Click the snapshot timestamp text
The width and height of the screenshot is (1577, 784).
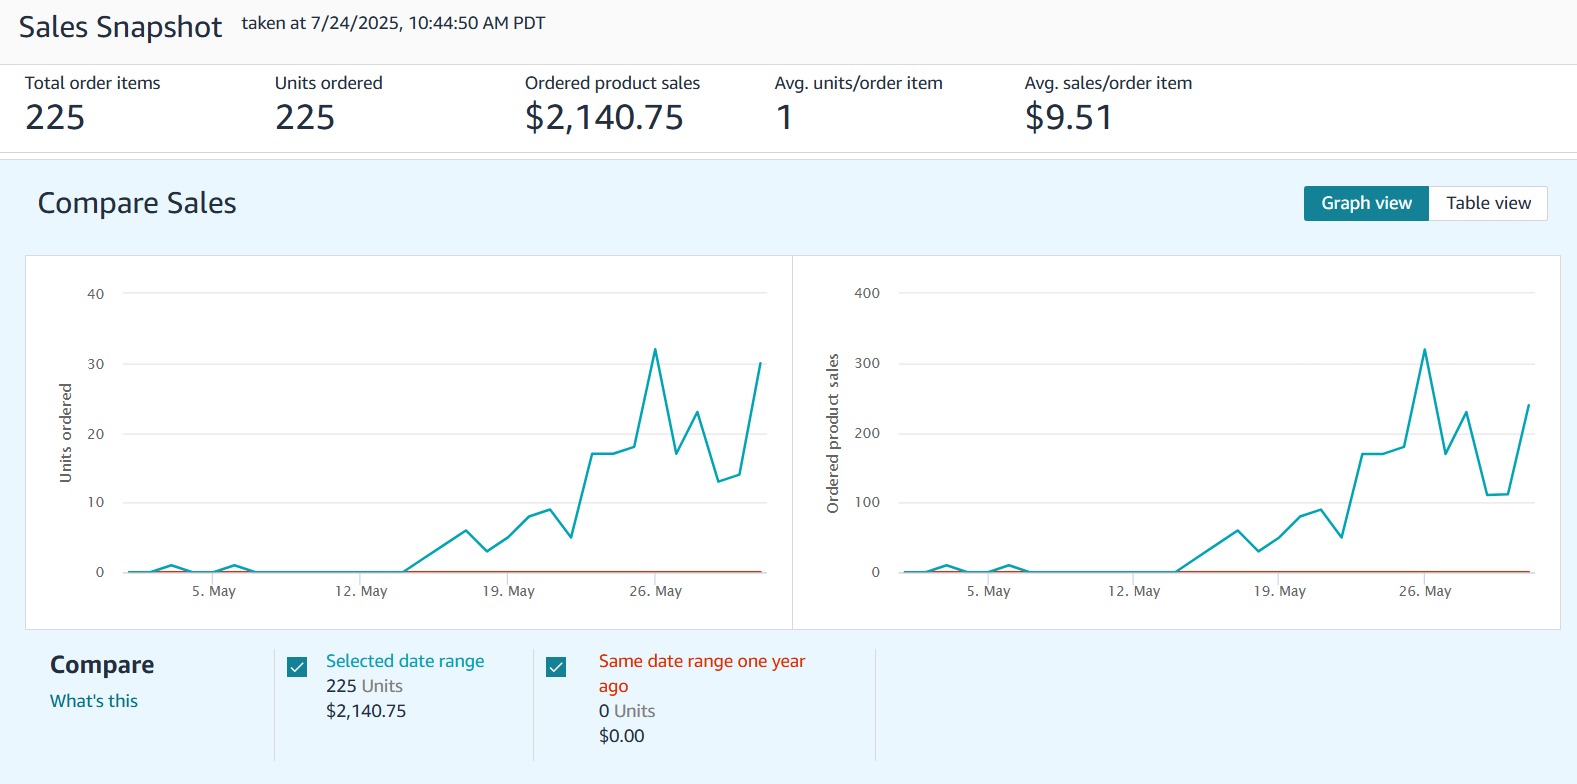coord(393,23)
